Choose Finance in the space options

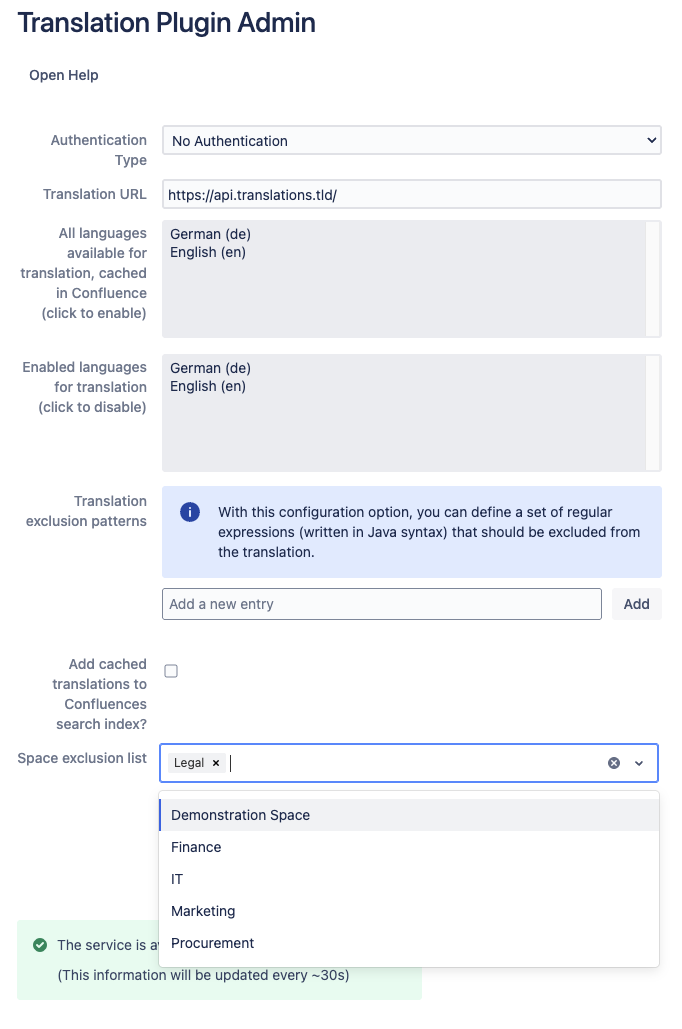tap(196, 847)
